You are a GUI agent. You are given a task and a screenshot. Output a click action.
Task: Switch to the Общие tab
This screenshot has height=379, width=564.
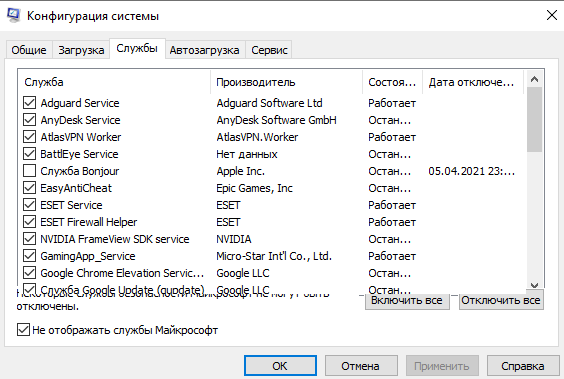(29, 50)
